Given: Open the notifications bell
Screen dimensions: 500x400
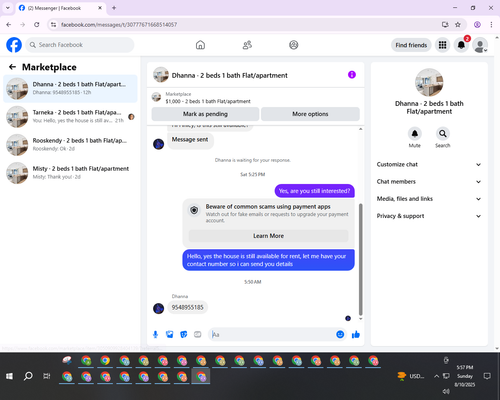Looking at the screenshot, I should (x=461, y=45).
